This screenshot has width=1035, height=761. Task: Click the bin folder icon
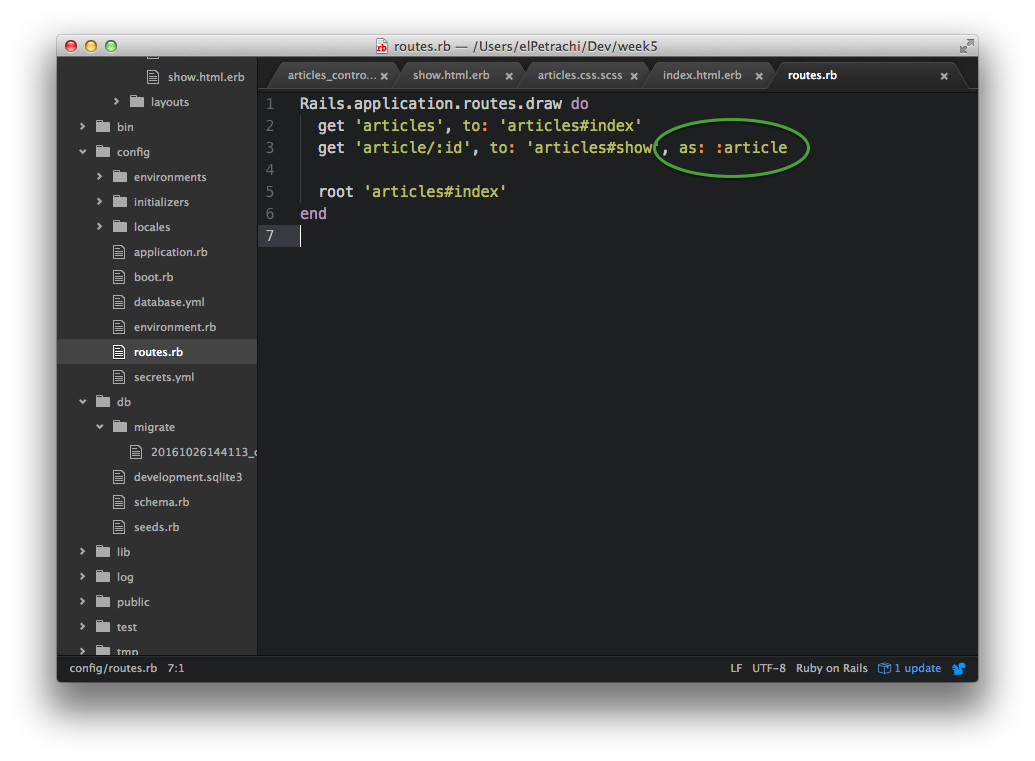point(103,126)
